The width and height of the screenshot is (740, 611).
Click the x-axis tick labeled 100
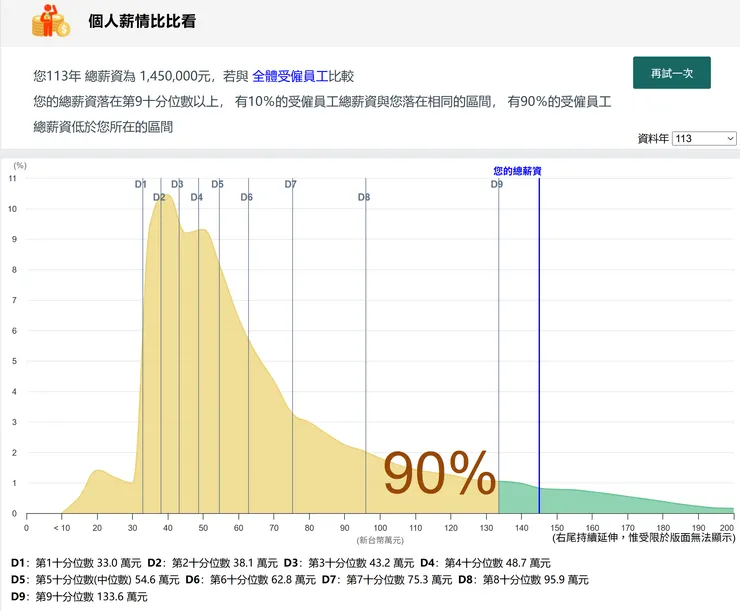(x=380, y=528)
